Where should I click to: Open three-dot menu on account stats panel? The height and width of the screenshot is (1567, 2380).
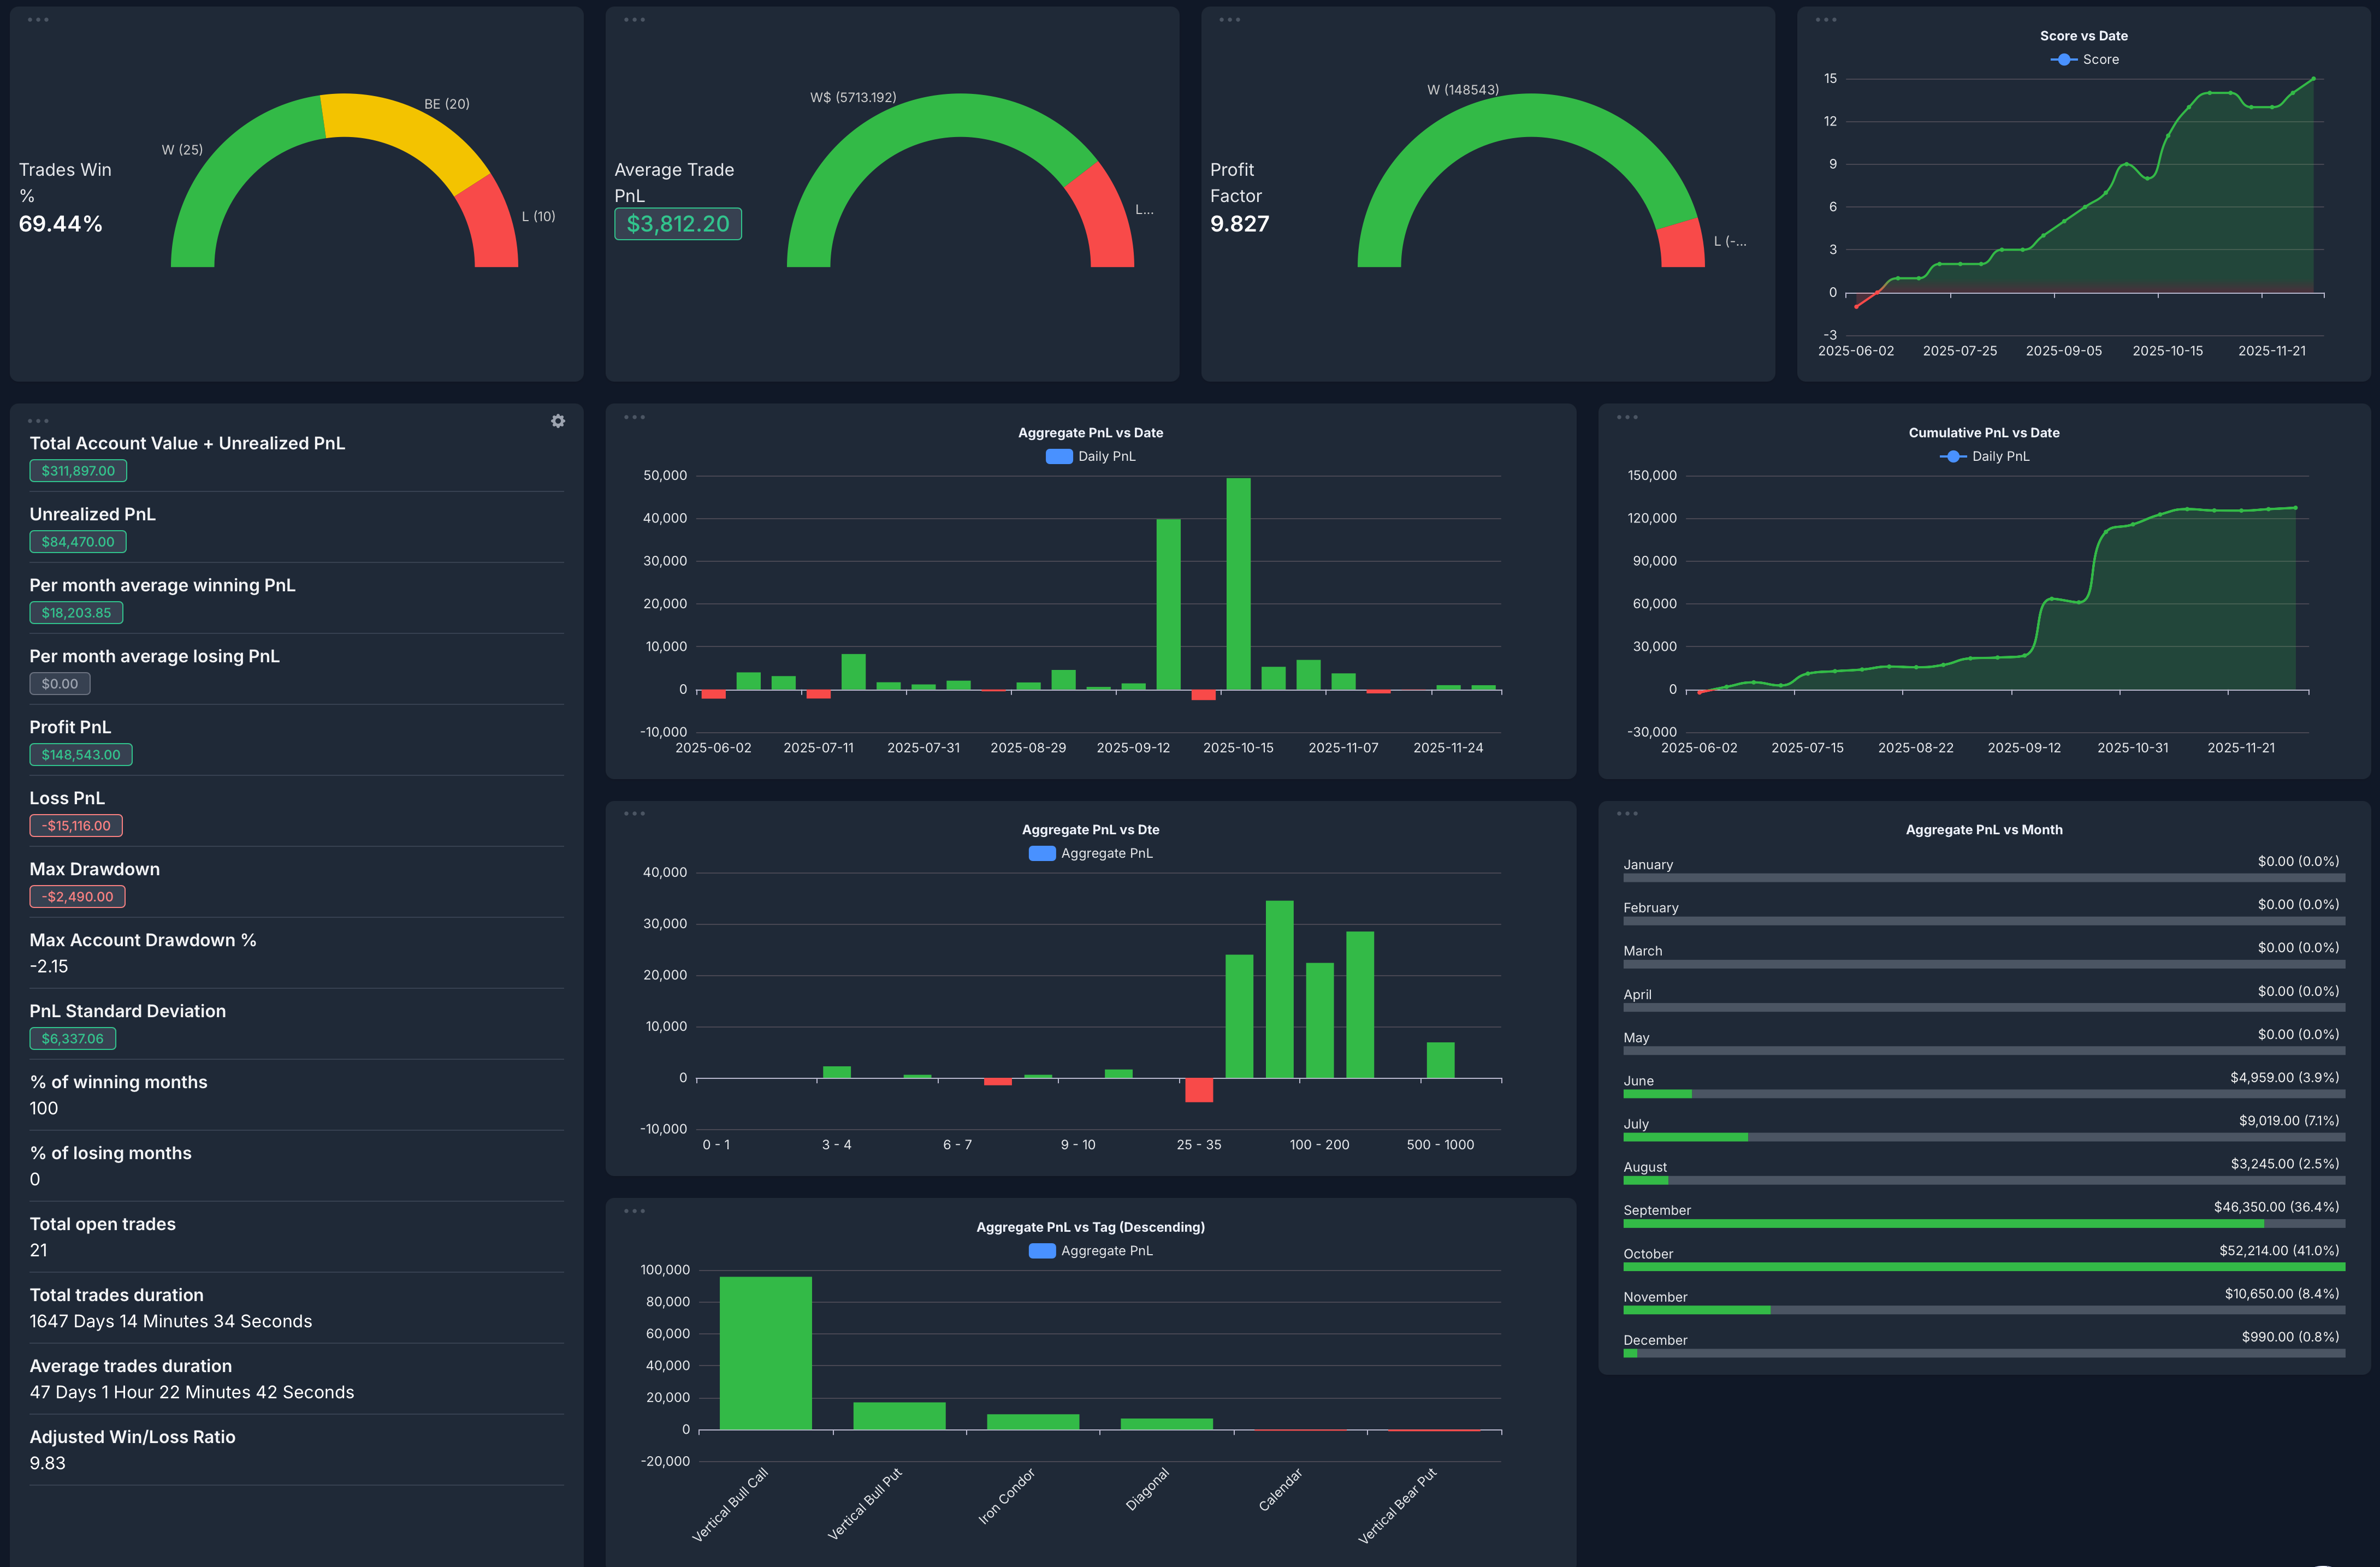coord(38,421)
